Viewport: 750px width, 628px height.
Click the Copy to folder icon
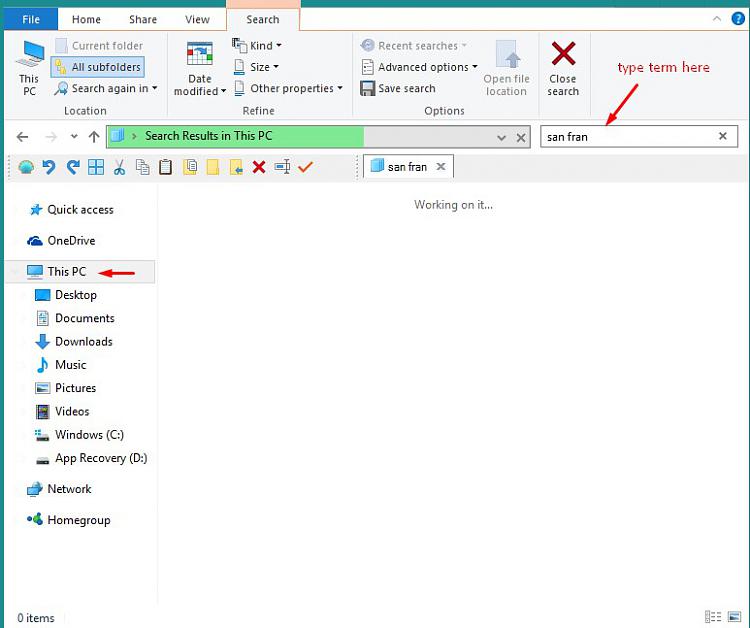coord(190,167)
